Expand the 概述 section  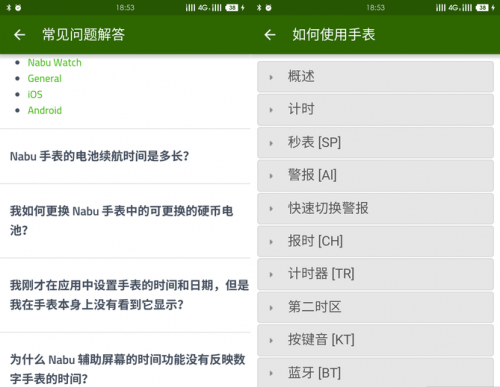[375, 77]
